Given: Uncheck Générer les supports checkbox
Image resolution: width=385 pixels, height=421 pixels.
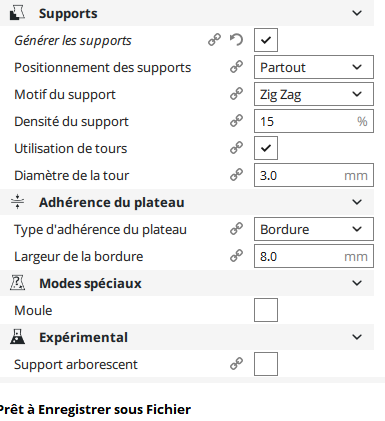Looking at the screenshot, I should 266,40.
